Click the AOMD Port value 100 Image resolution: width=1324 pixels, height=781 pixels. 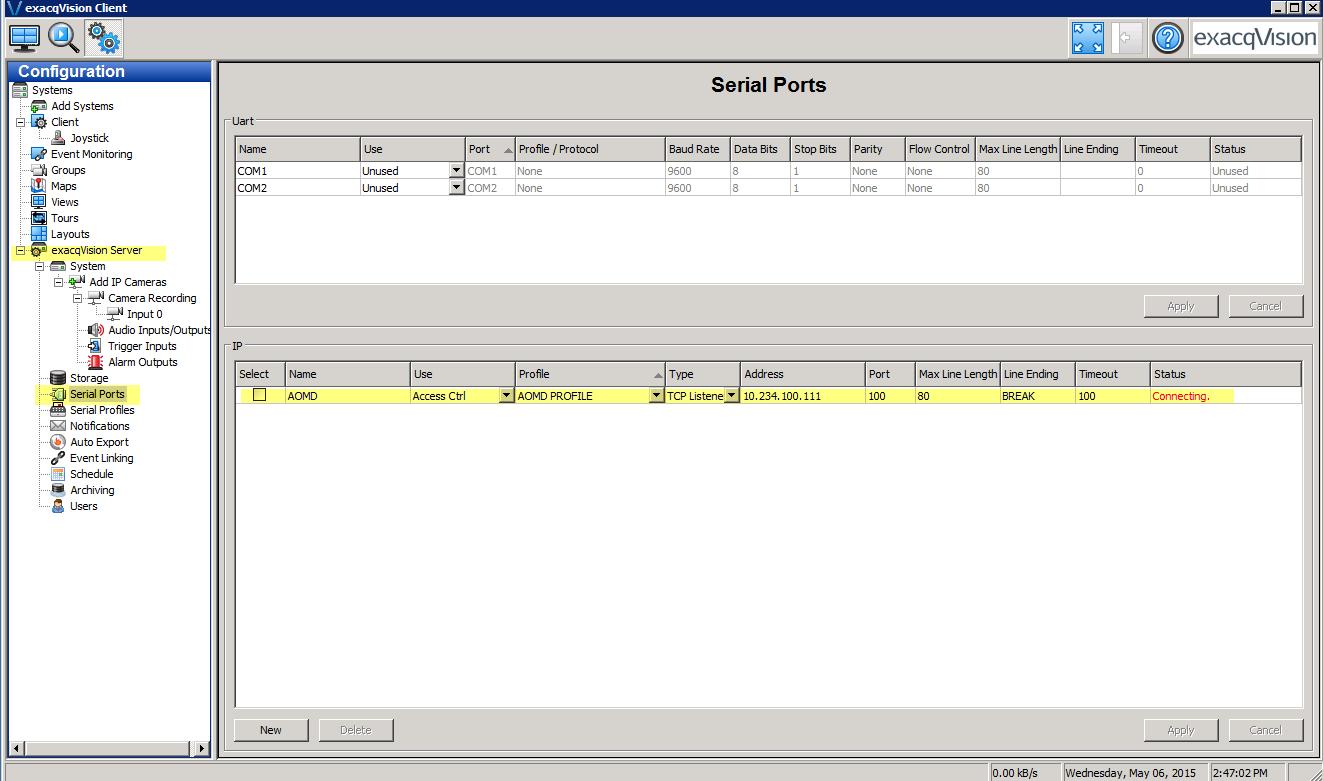[889, 396]
